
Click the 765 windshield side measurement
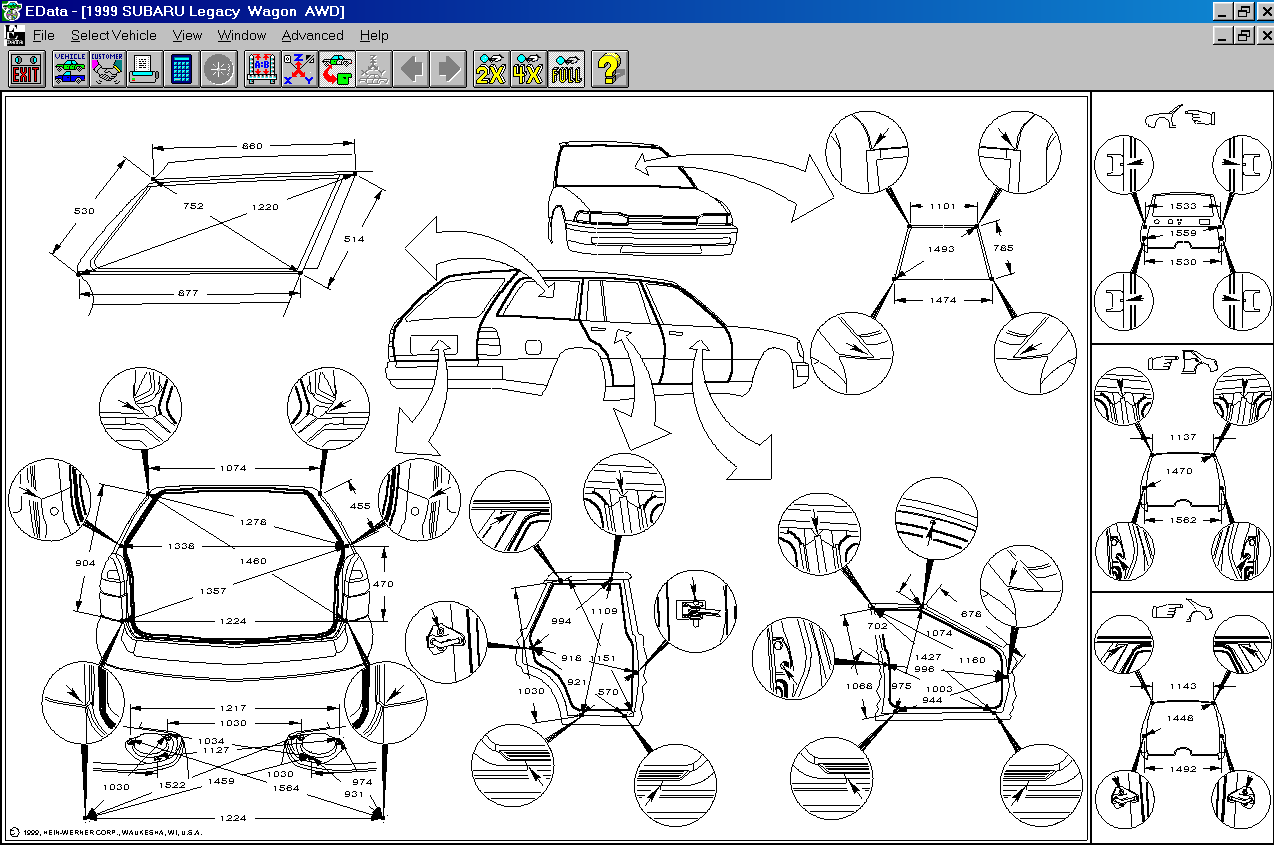point(1002,246)
